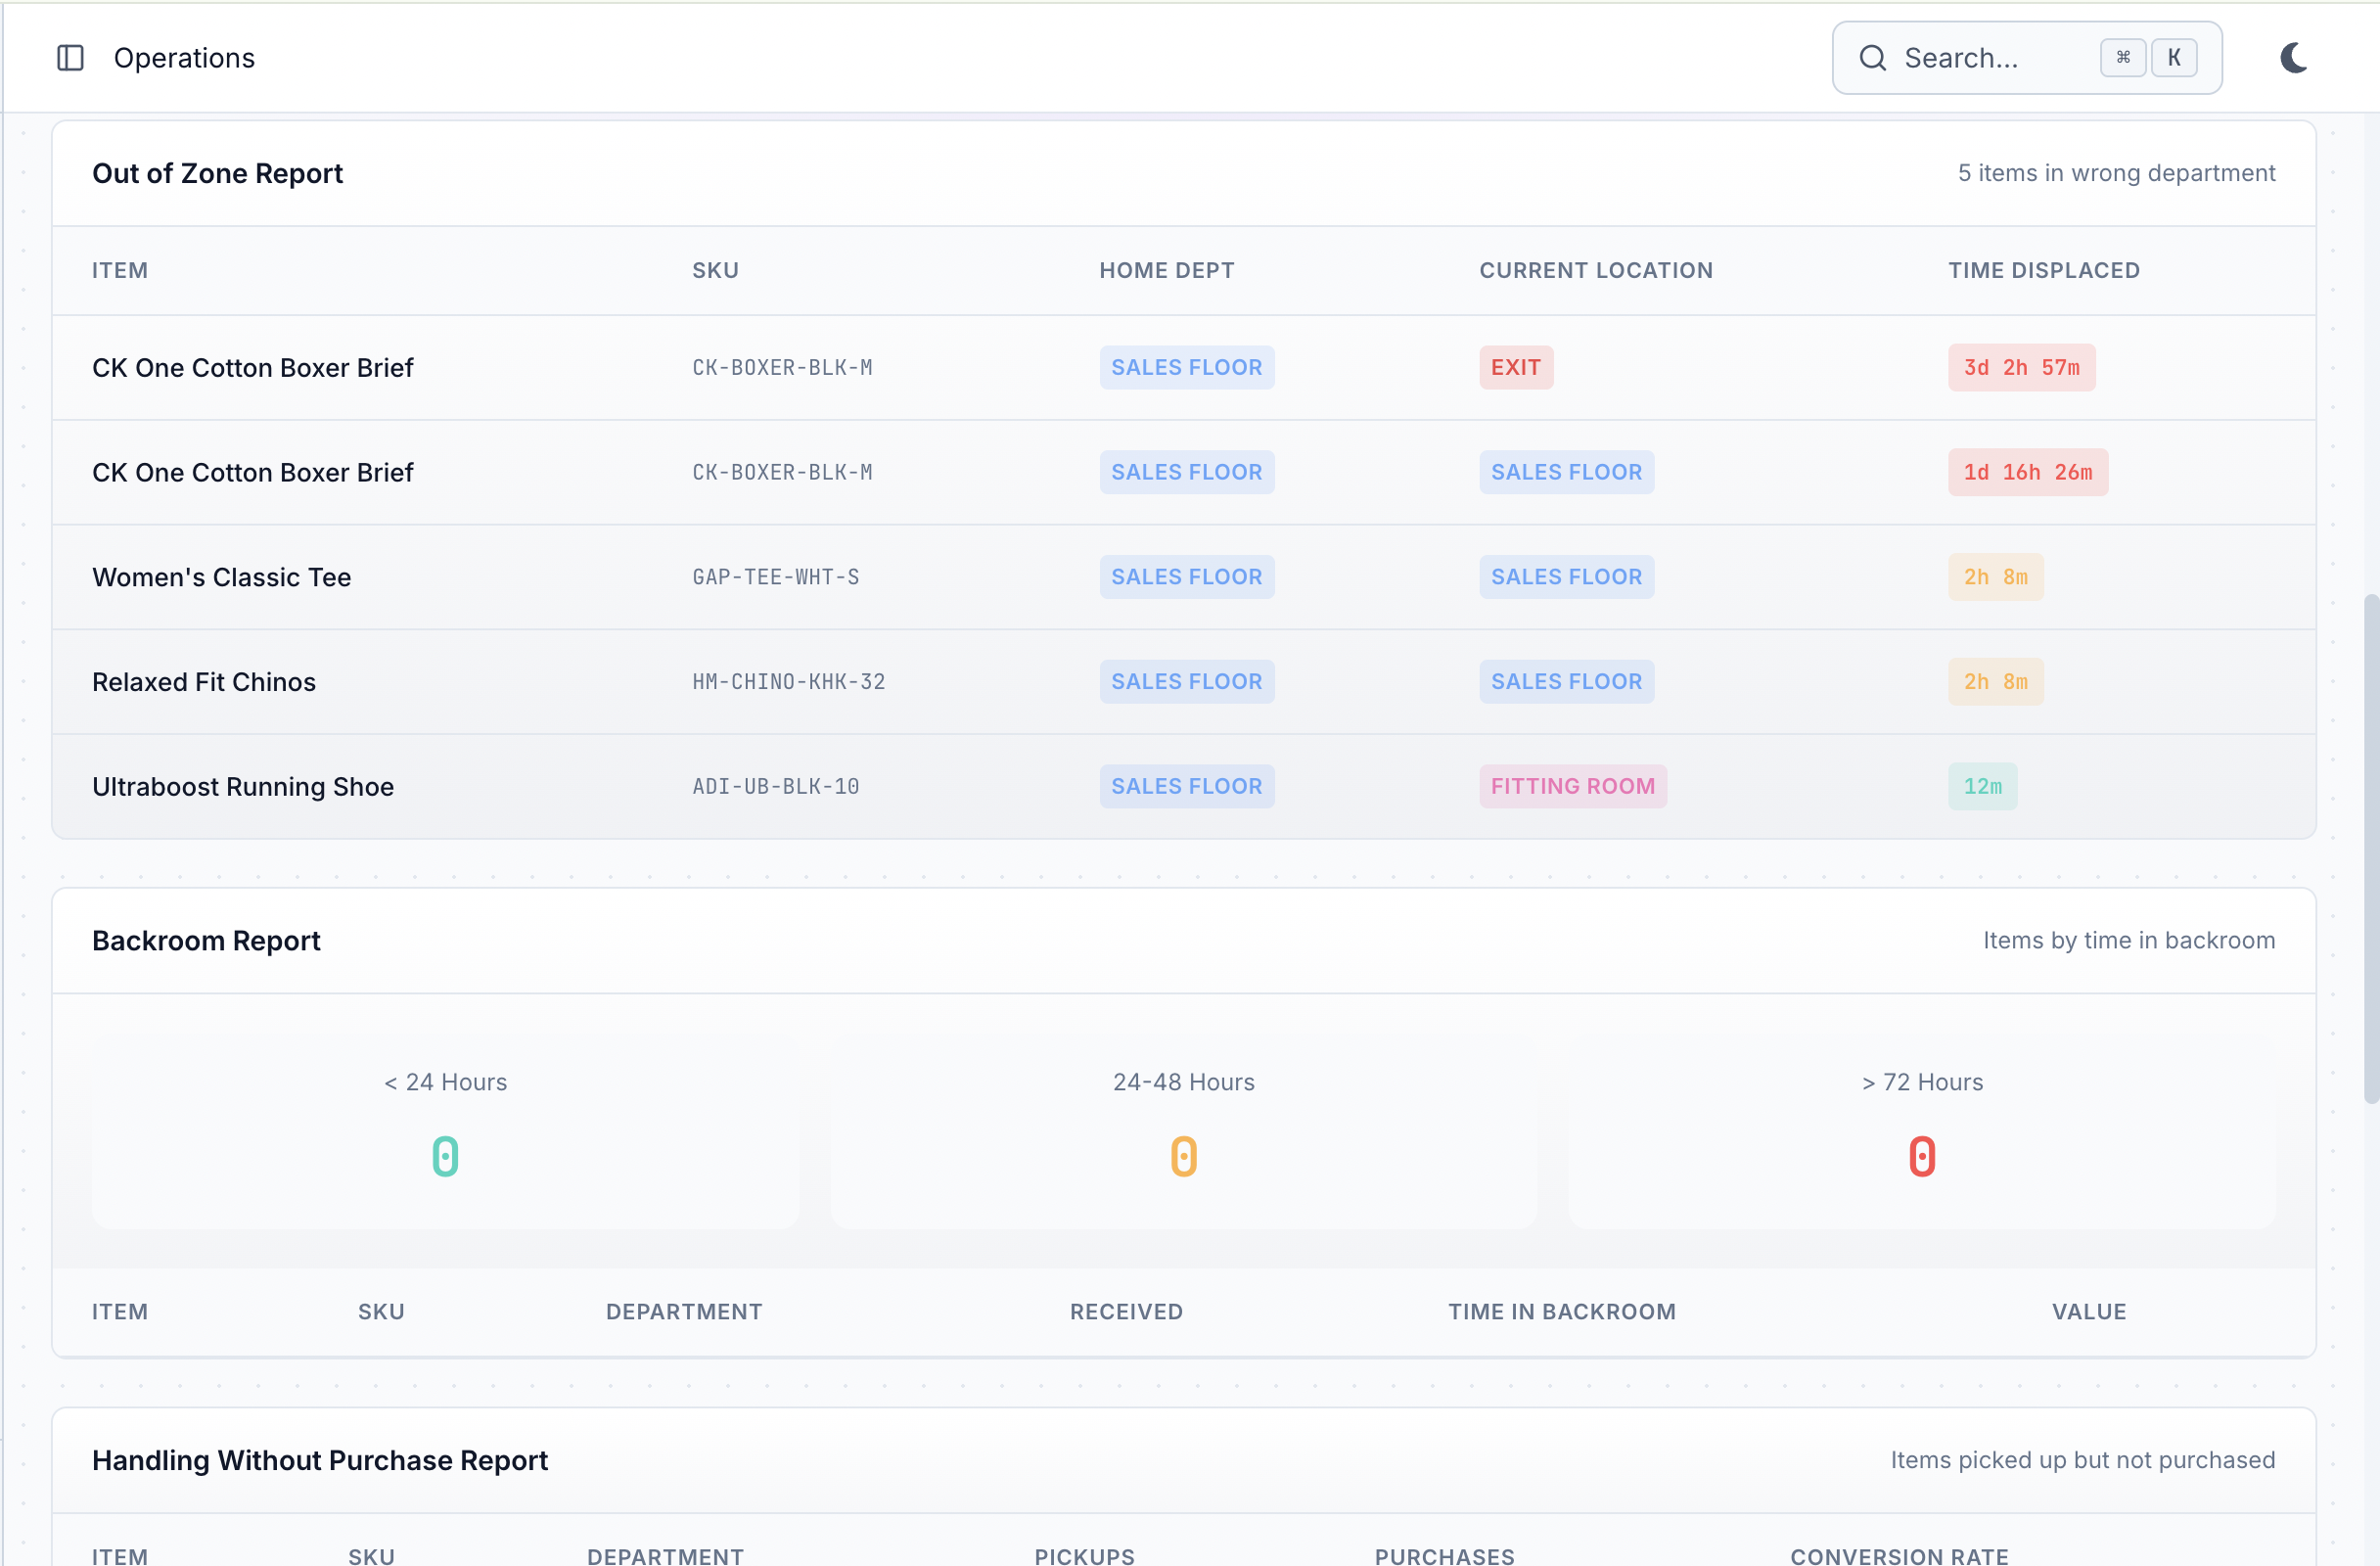The height and width of the screenshot is (1566, 2380).
Task: Select the green counter under < 24 Hours
Action: pos(445,1156)
